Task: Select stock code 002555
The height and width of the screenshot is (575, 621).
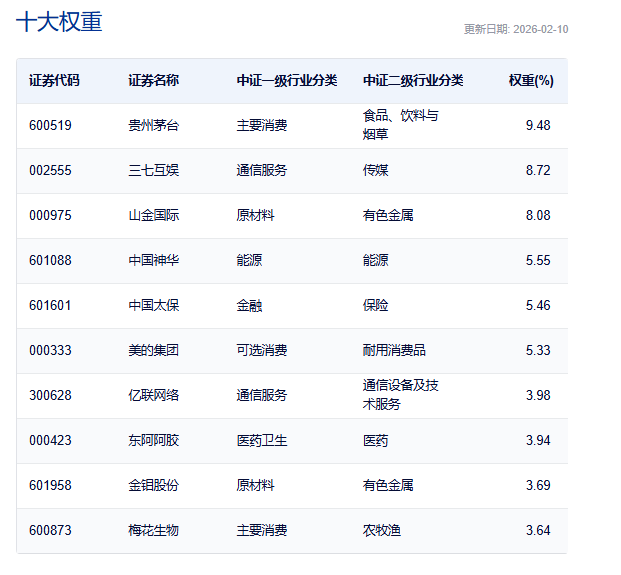Action: click(x=50, y=171)
